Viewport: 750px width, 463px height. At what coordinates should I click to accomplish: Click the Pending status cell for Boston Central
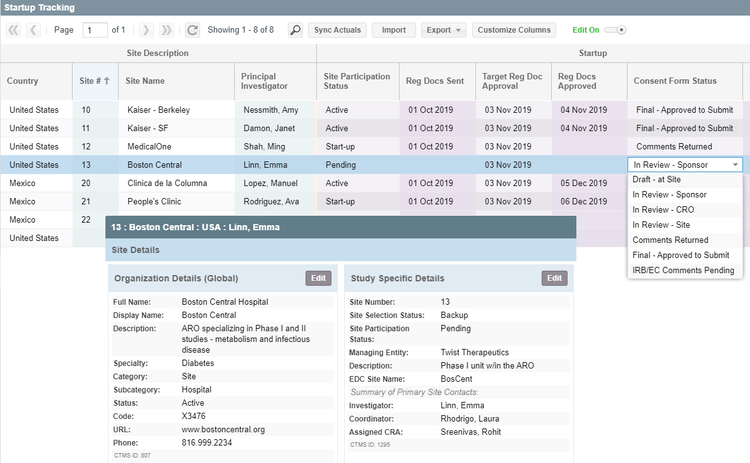click(358, 165)
